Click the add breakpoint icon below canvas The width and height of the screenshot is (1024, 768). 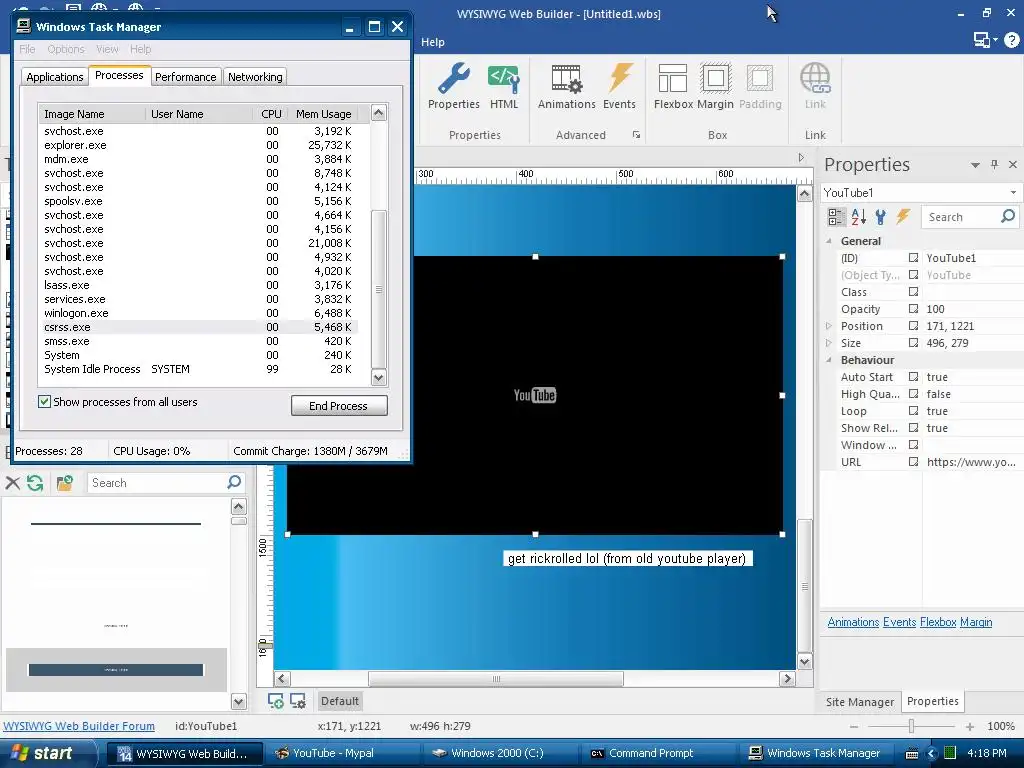click(276, 701)
